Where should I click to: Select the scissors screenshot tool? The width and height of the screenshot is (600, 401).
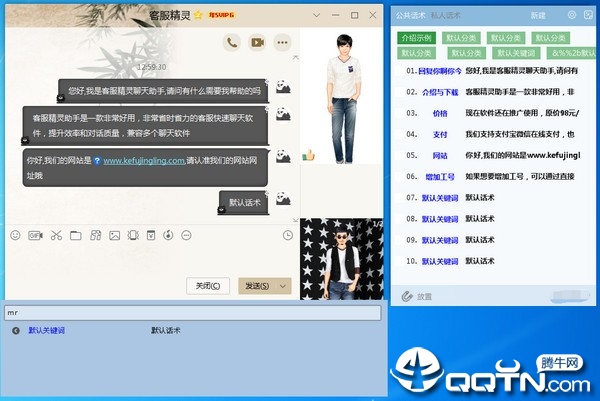[56, 235]
